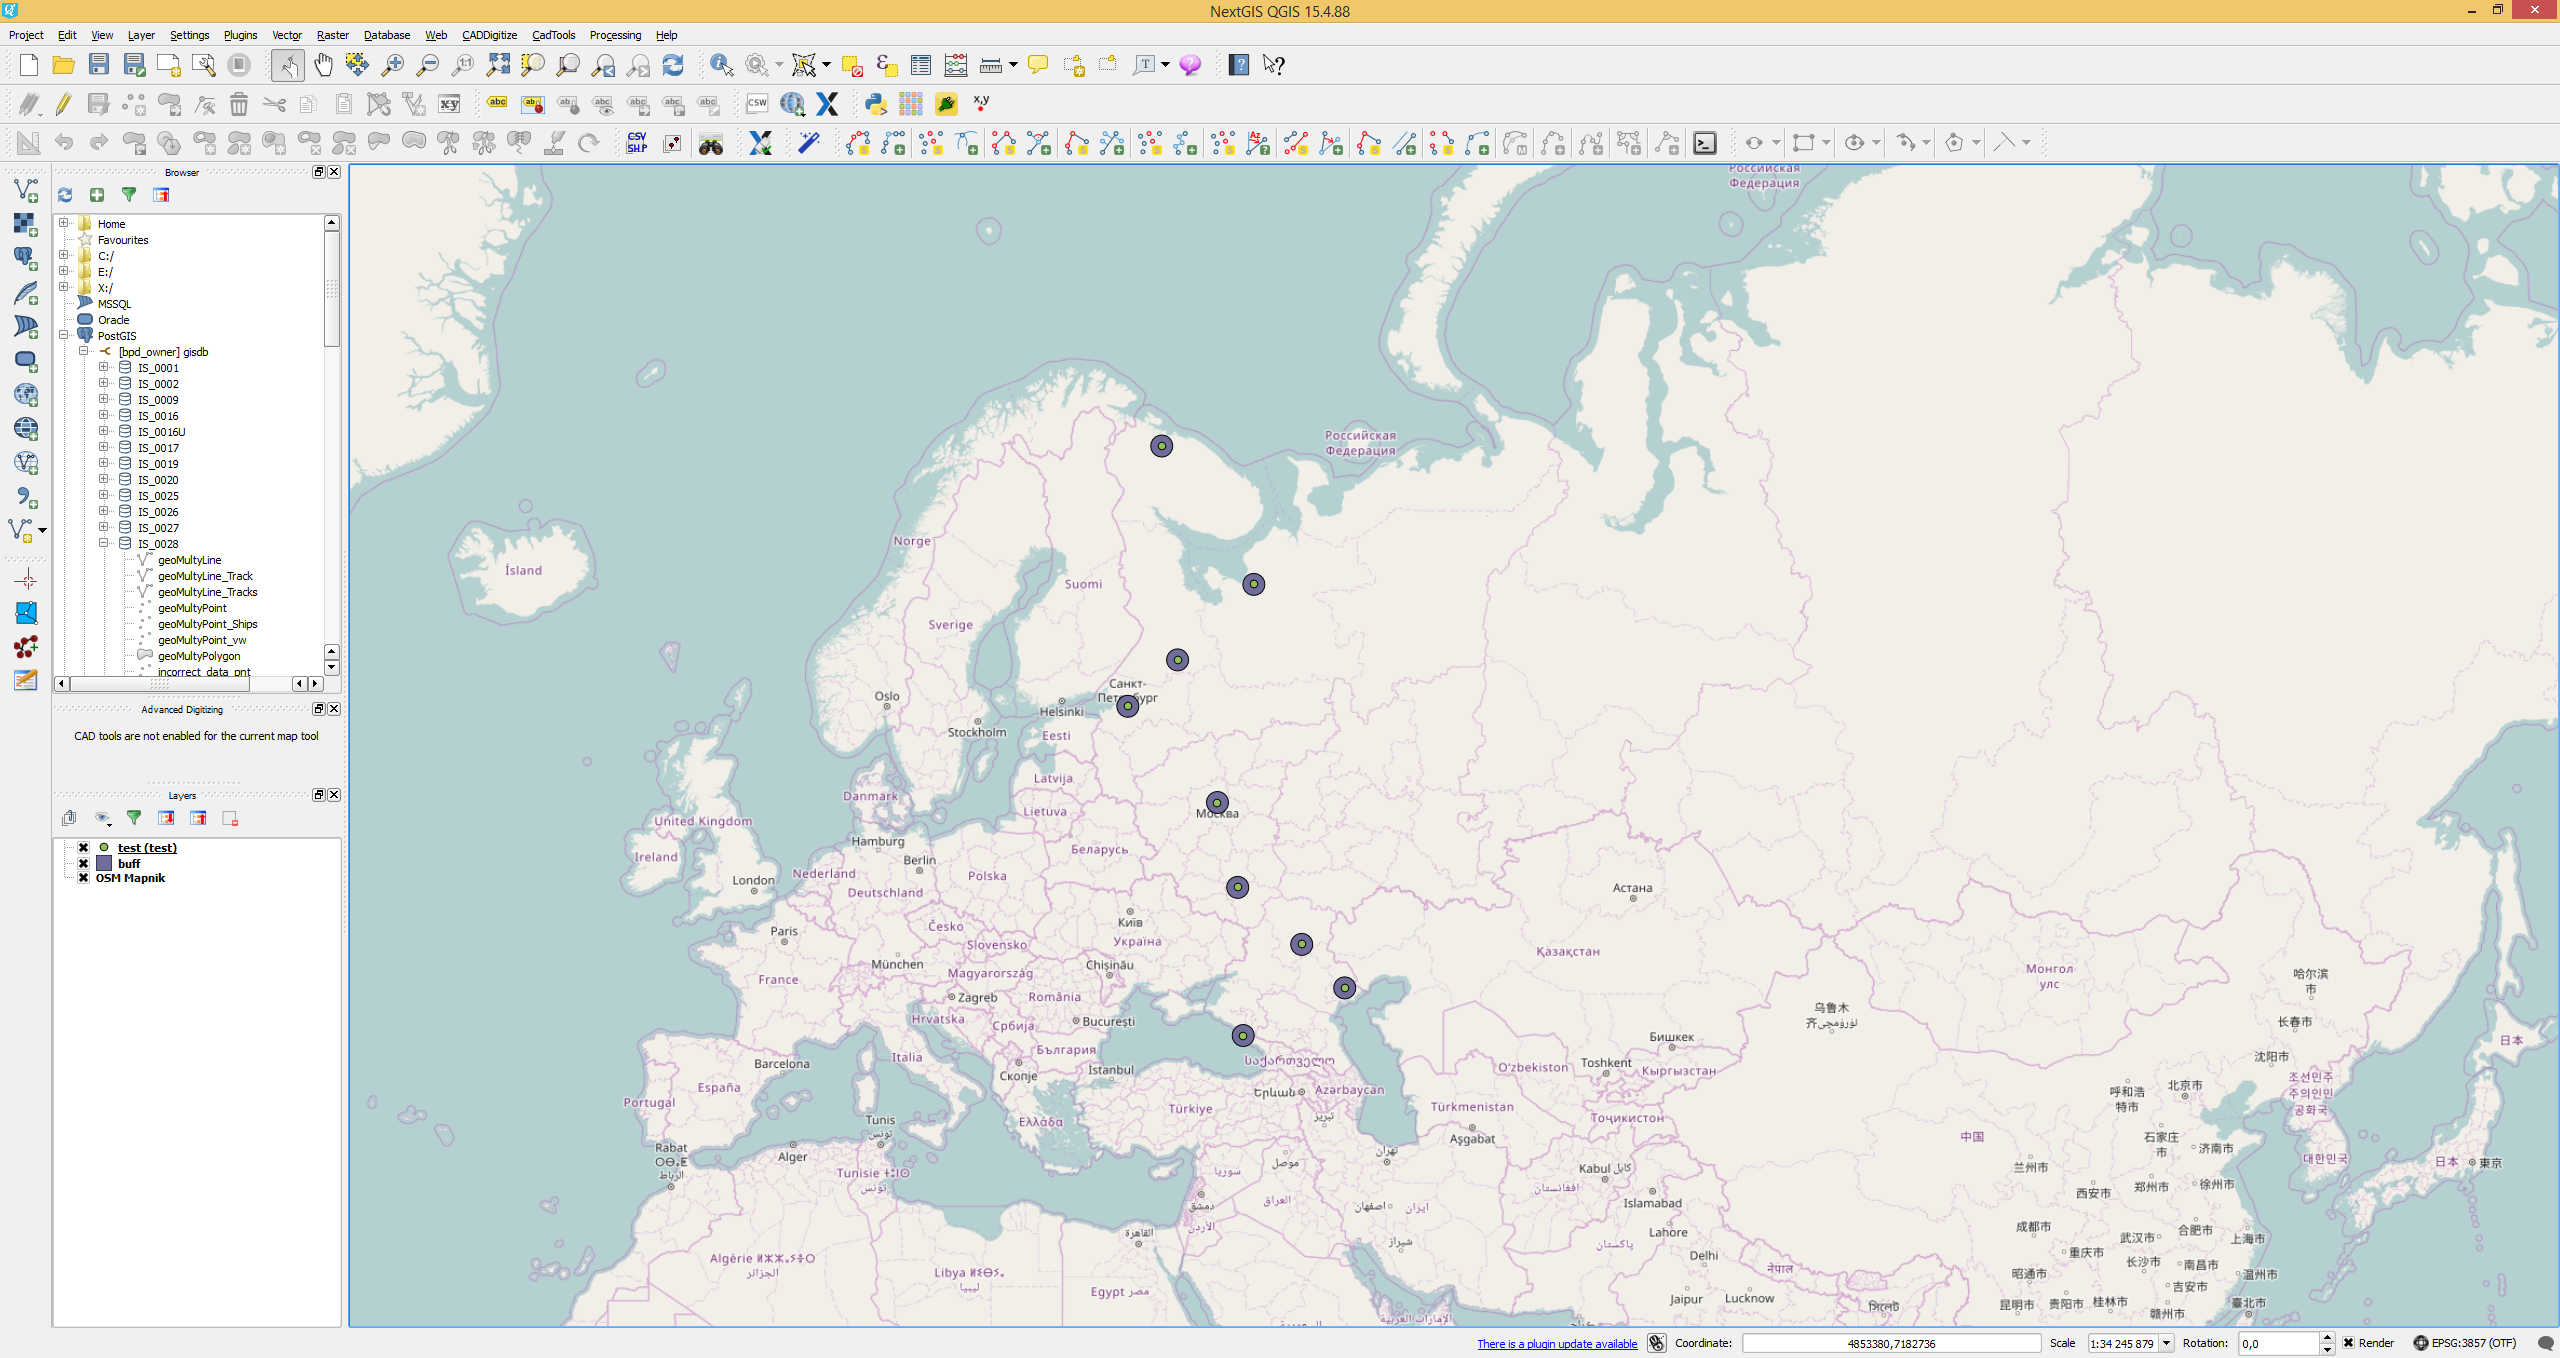Save the project with the floppy disk icon

[x=98, y=65]
